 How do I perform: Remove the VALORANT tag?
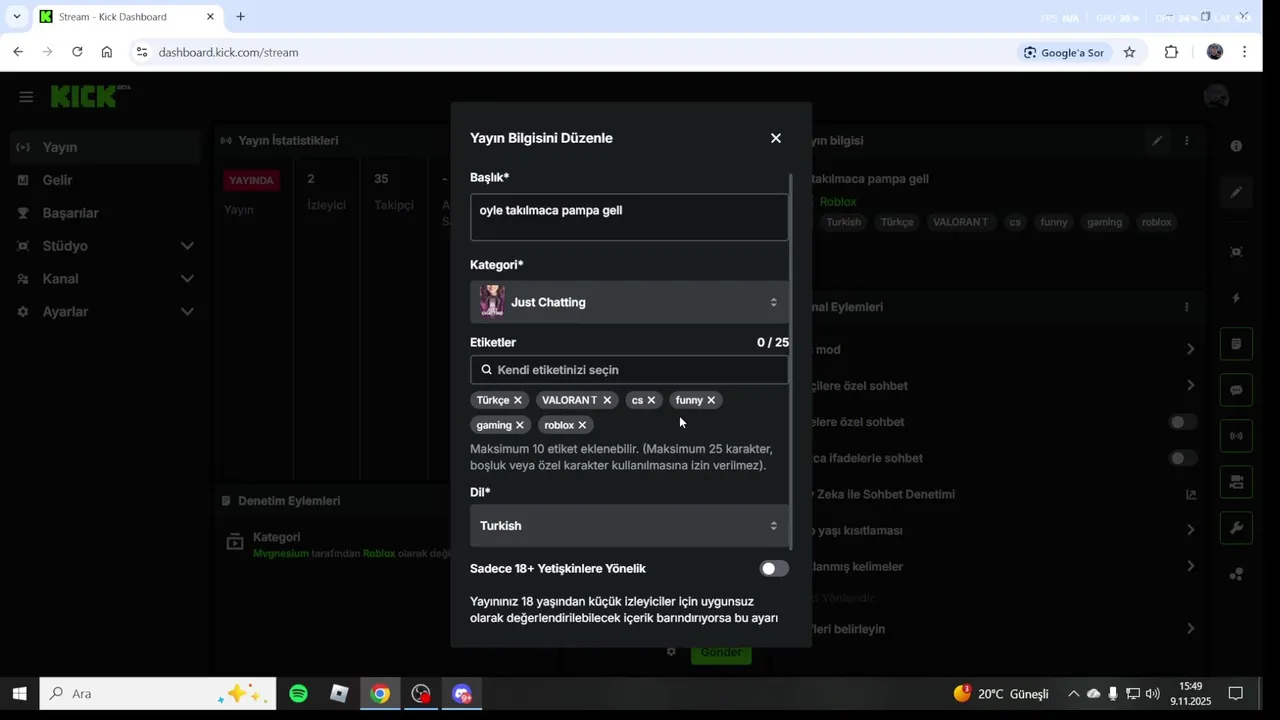point(607,400)
